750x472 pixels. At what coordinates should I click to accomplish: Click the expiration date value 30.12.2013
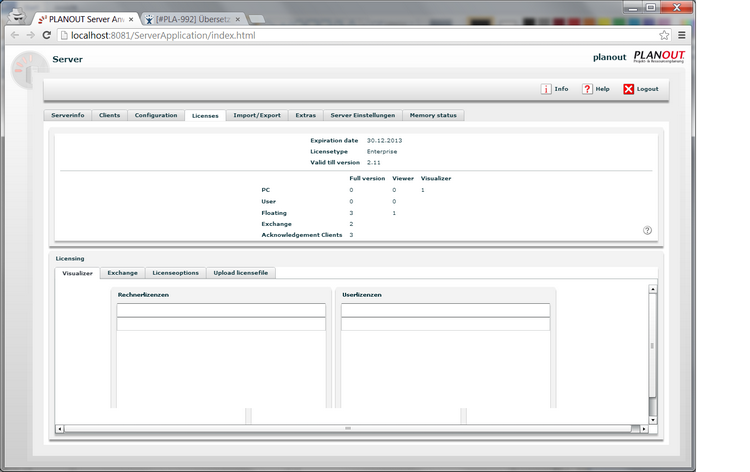385,141
